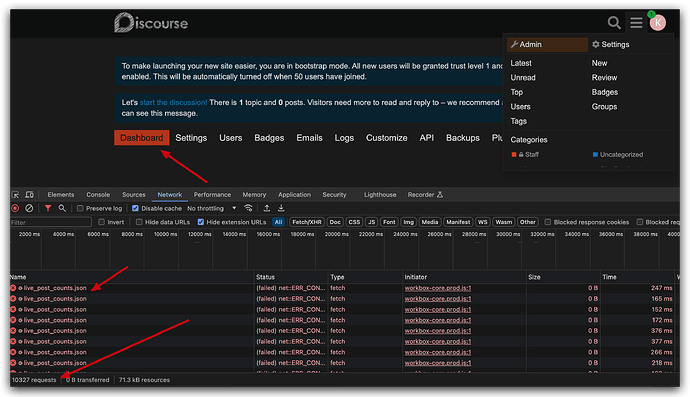Select the Media filter
690x397 pixels.
[x=429, y=222]
